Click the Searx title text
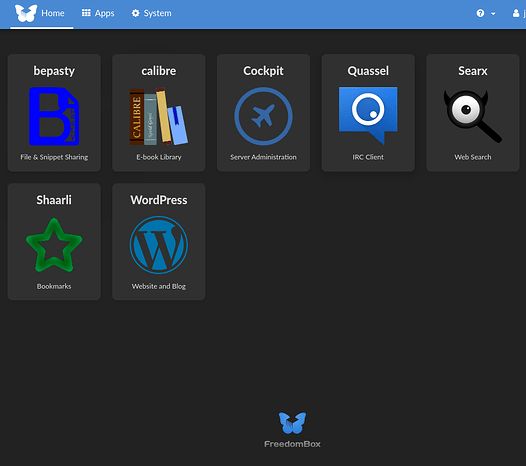The width and height of the screenshot is (526, 466). click(x=473, y=71)
